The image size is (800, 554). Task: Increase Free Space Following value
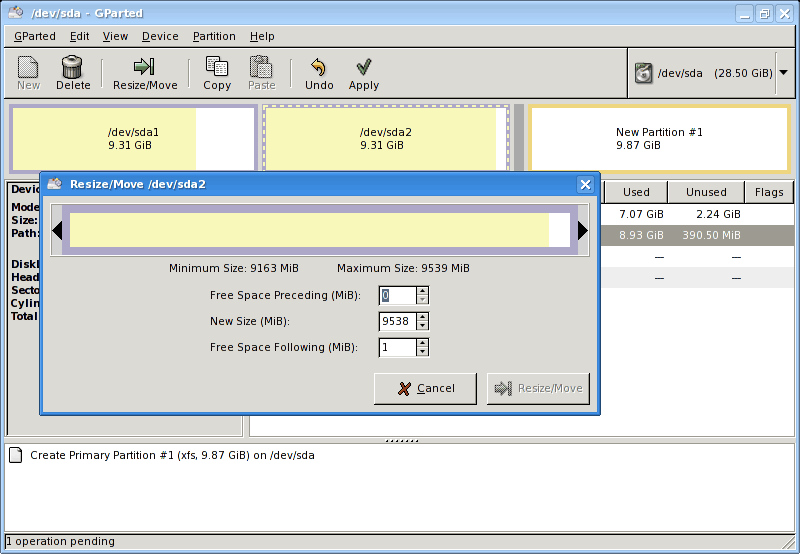click(x=423, y=343)
